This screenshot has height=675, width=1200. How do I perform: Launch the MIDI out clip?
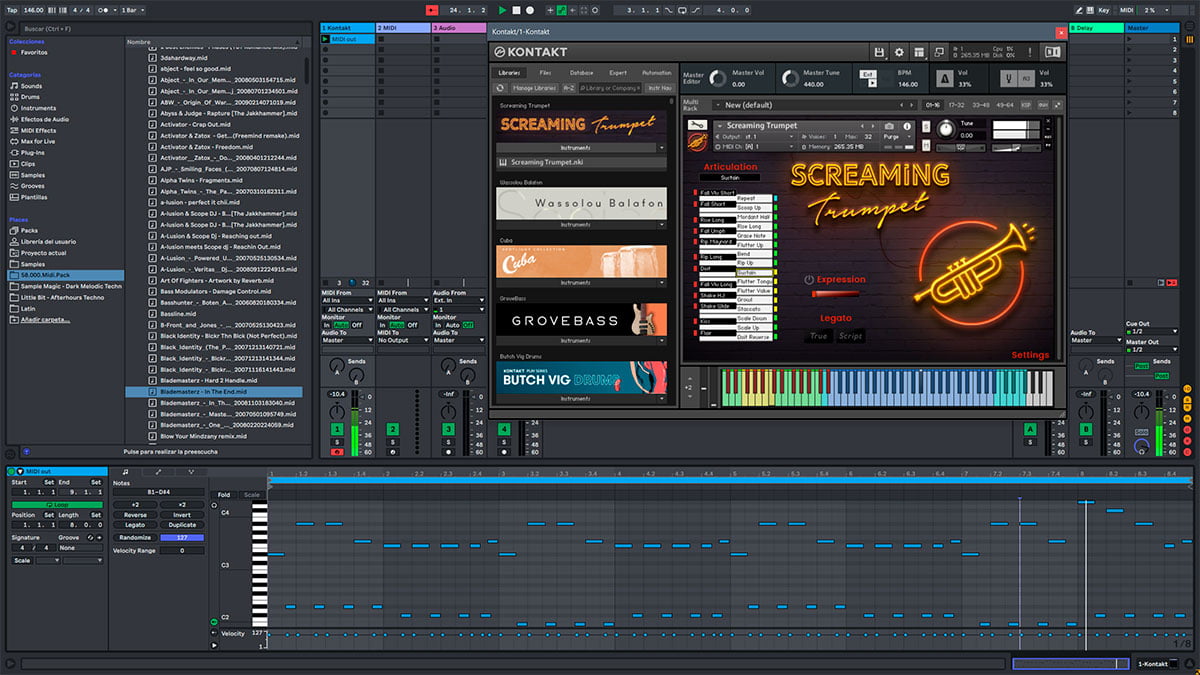(325, 39)
